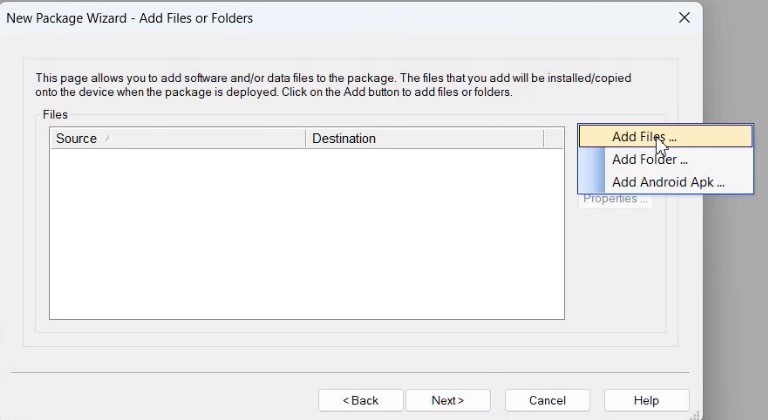
Task: Close the wizard using the X icon
Action: (x=684, y=18)
